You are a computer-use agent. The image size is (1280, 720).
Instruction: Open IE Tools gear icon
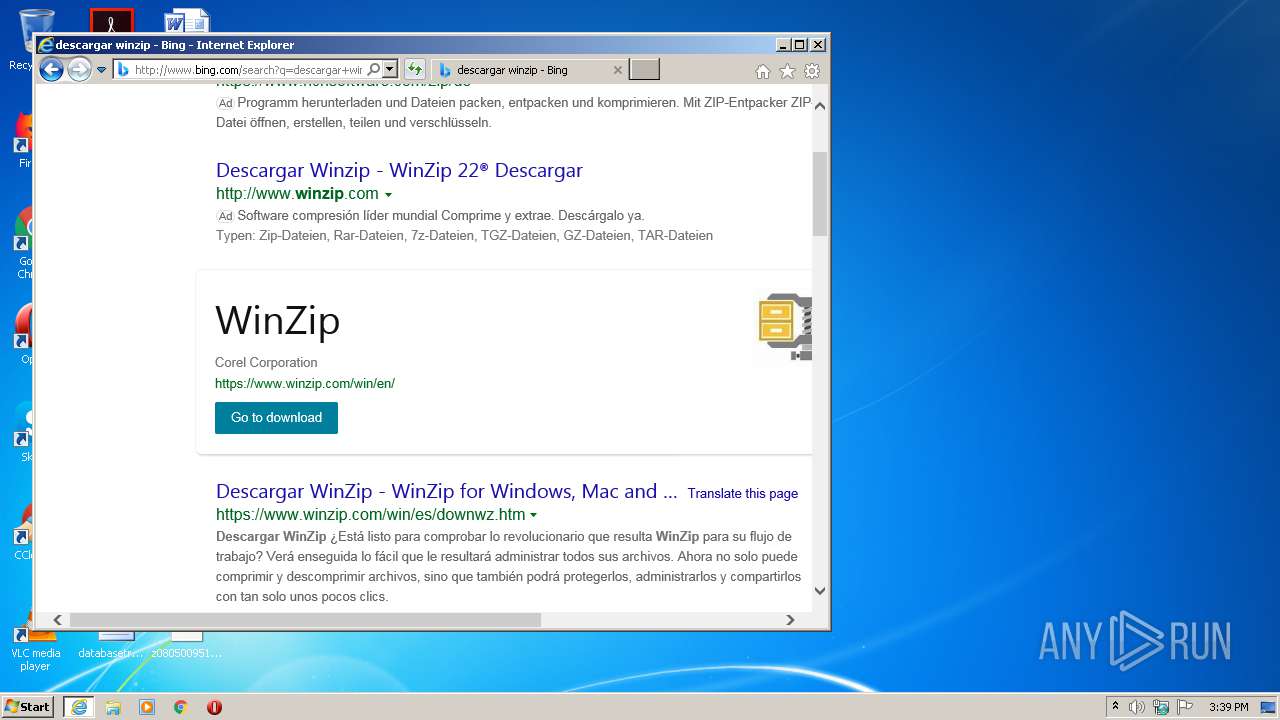[x=812, y=71]
